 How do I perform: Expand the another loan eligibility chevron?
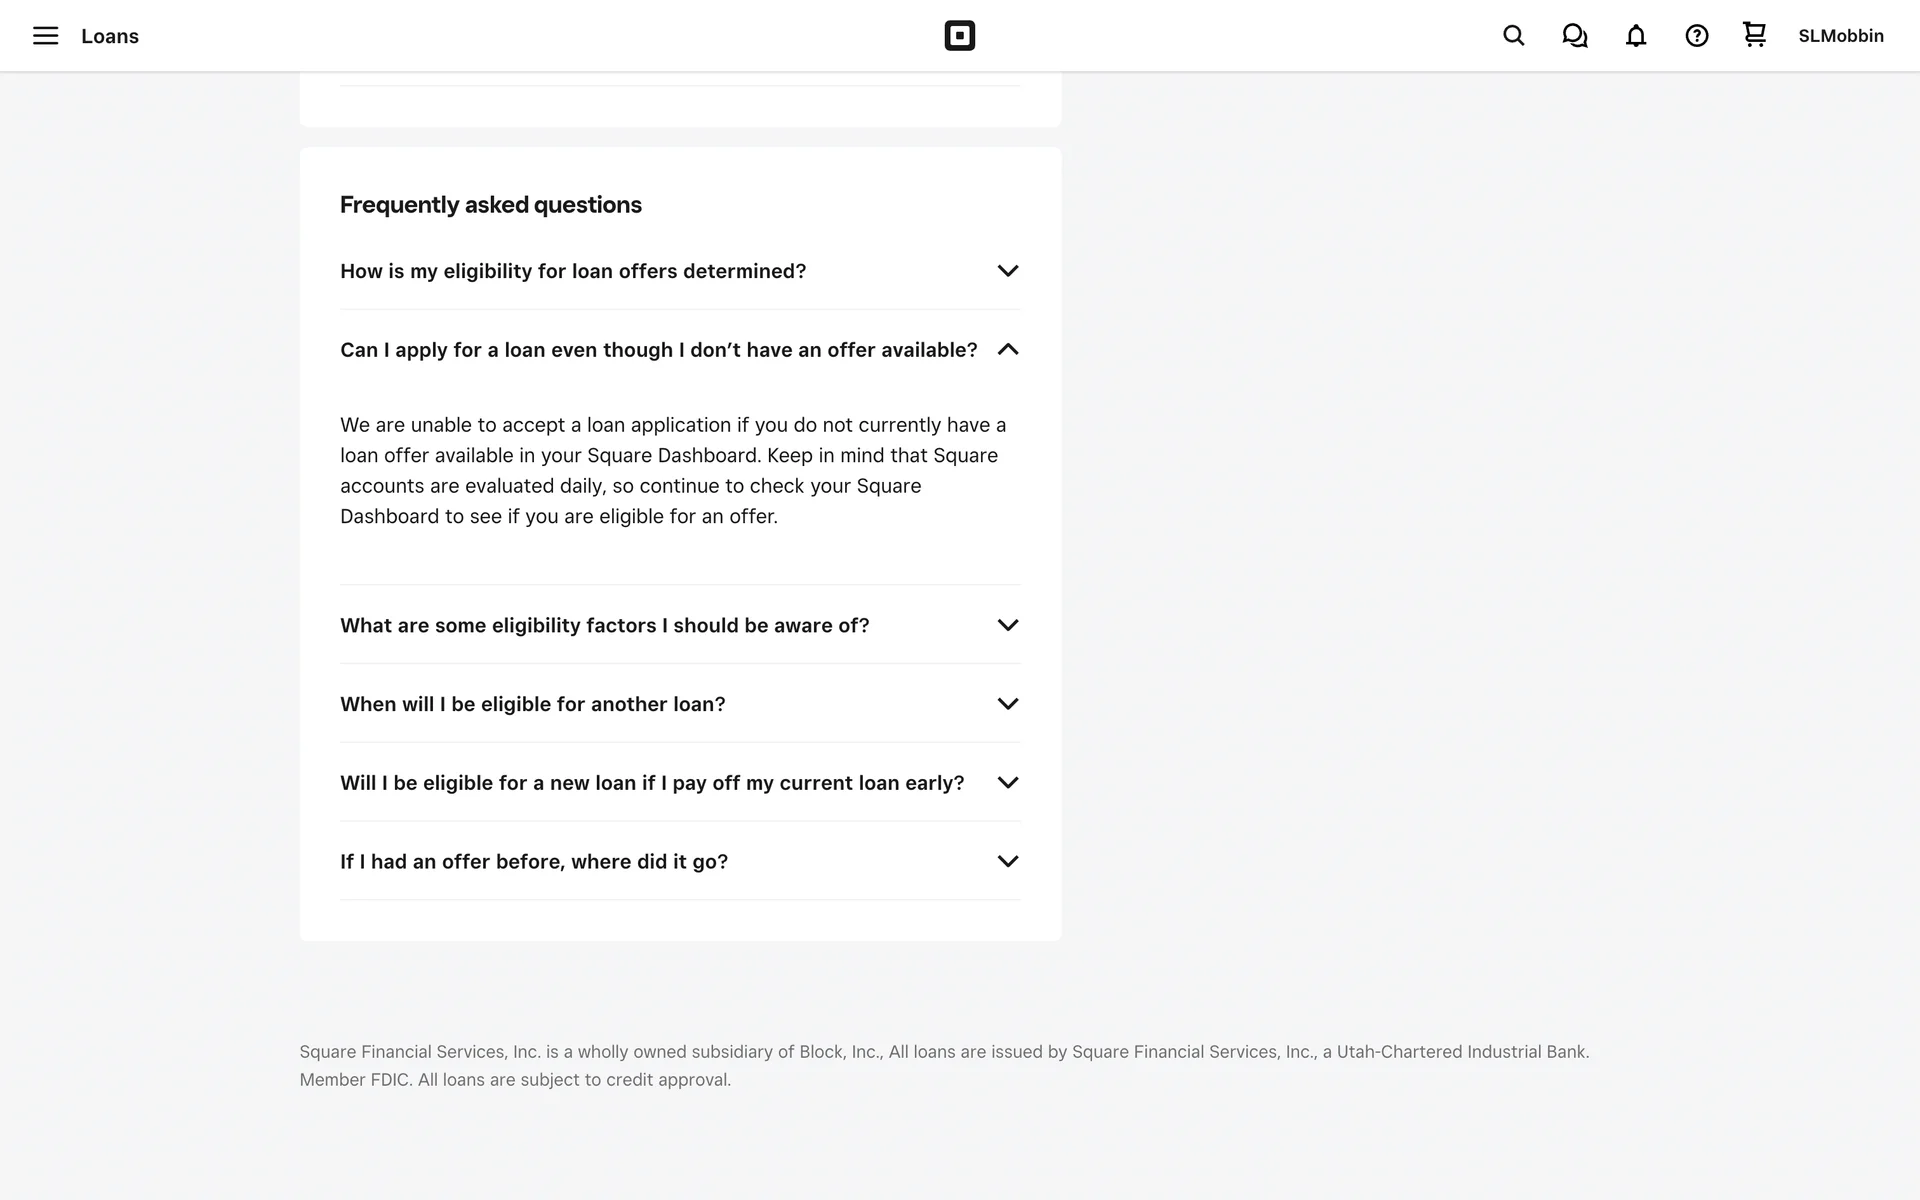pyautogui.click(x=1007, y=704)
